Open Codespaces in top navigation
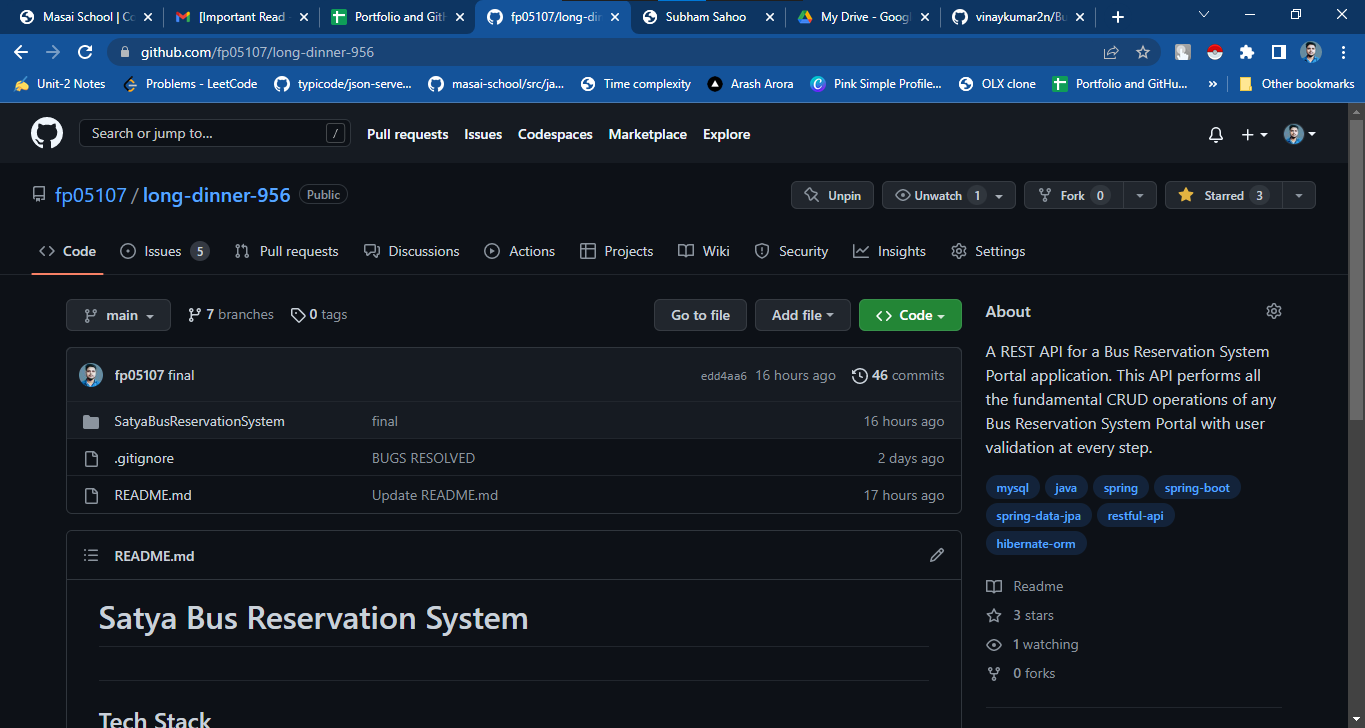 [x=555, y=134]
